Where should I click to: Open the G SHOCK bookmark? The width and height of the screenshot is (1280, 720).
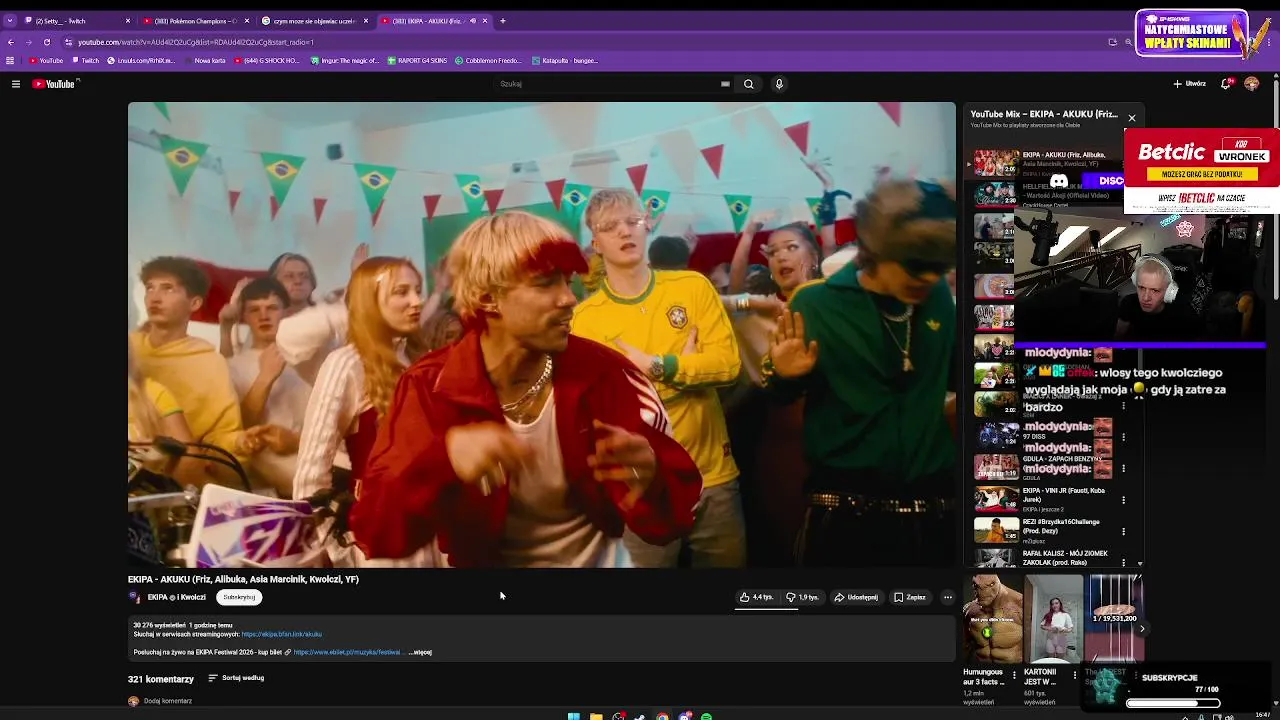267,61
